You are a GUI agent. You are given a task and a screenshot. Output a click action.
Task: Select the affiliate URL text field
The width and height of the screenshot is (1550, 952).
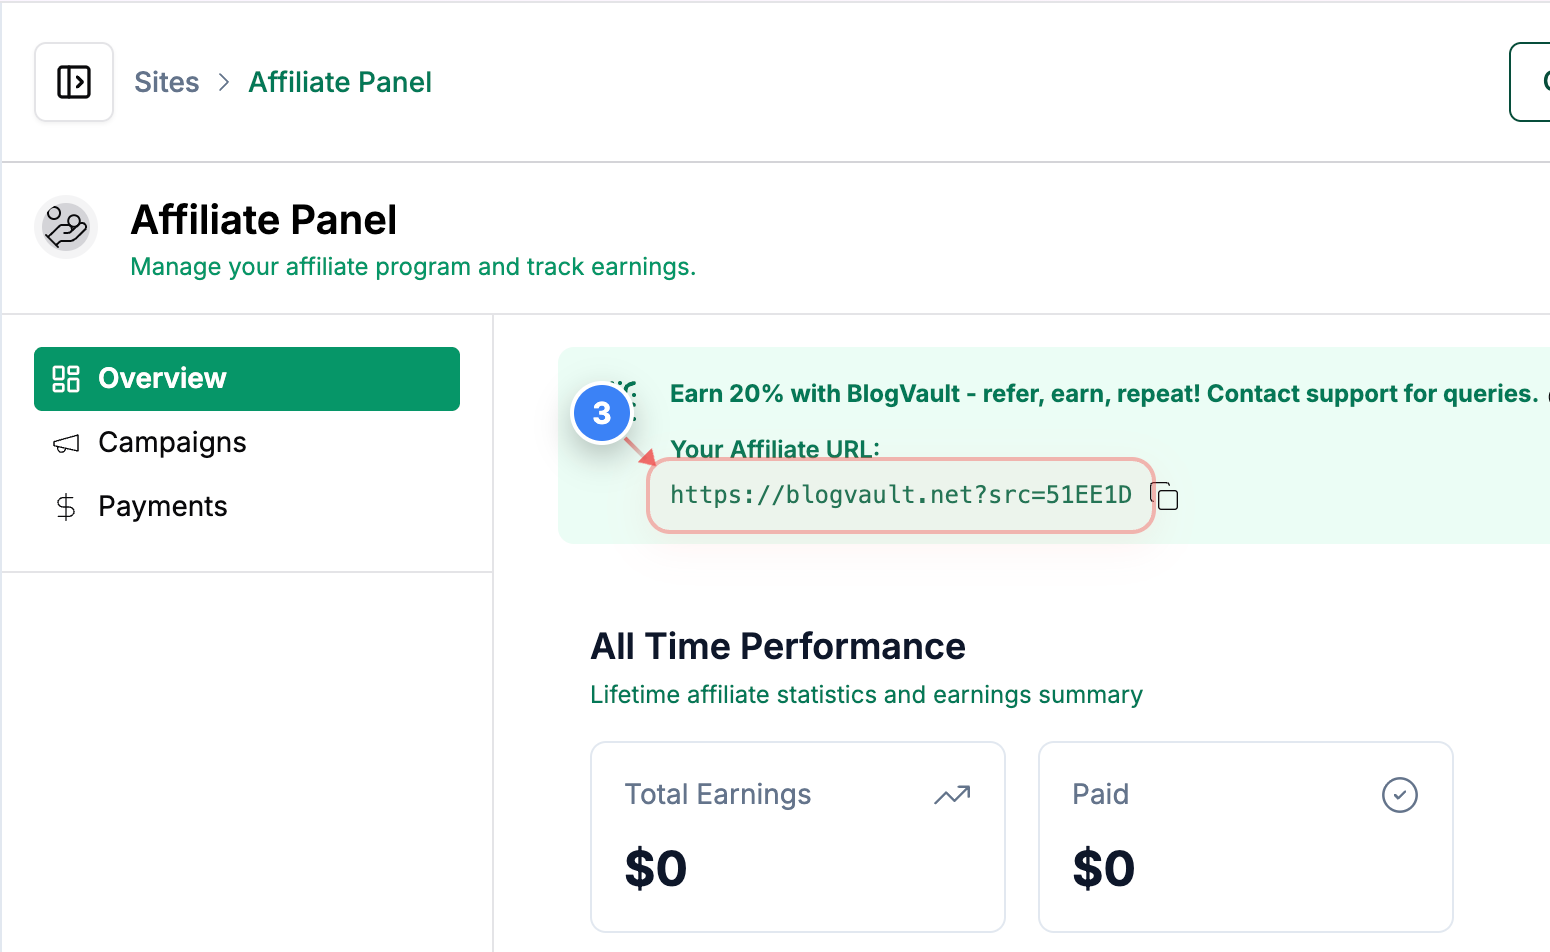point(900,495)
